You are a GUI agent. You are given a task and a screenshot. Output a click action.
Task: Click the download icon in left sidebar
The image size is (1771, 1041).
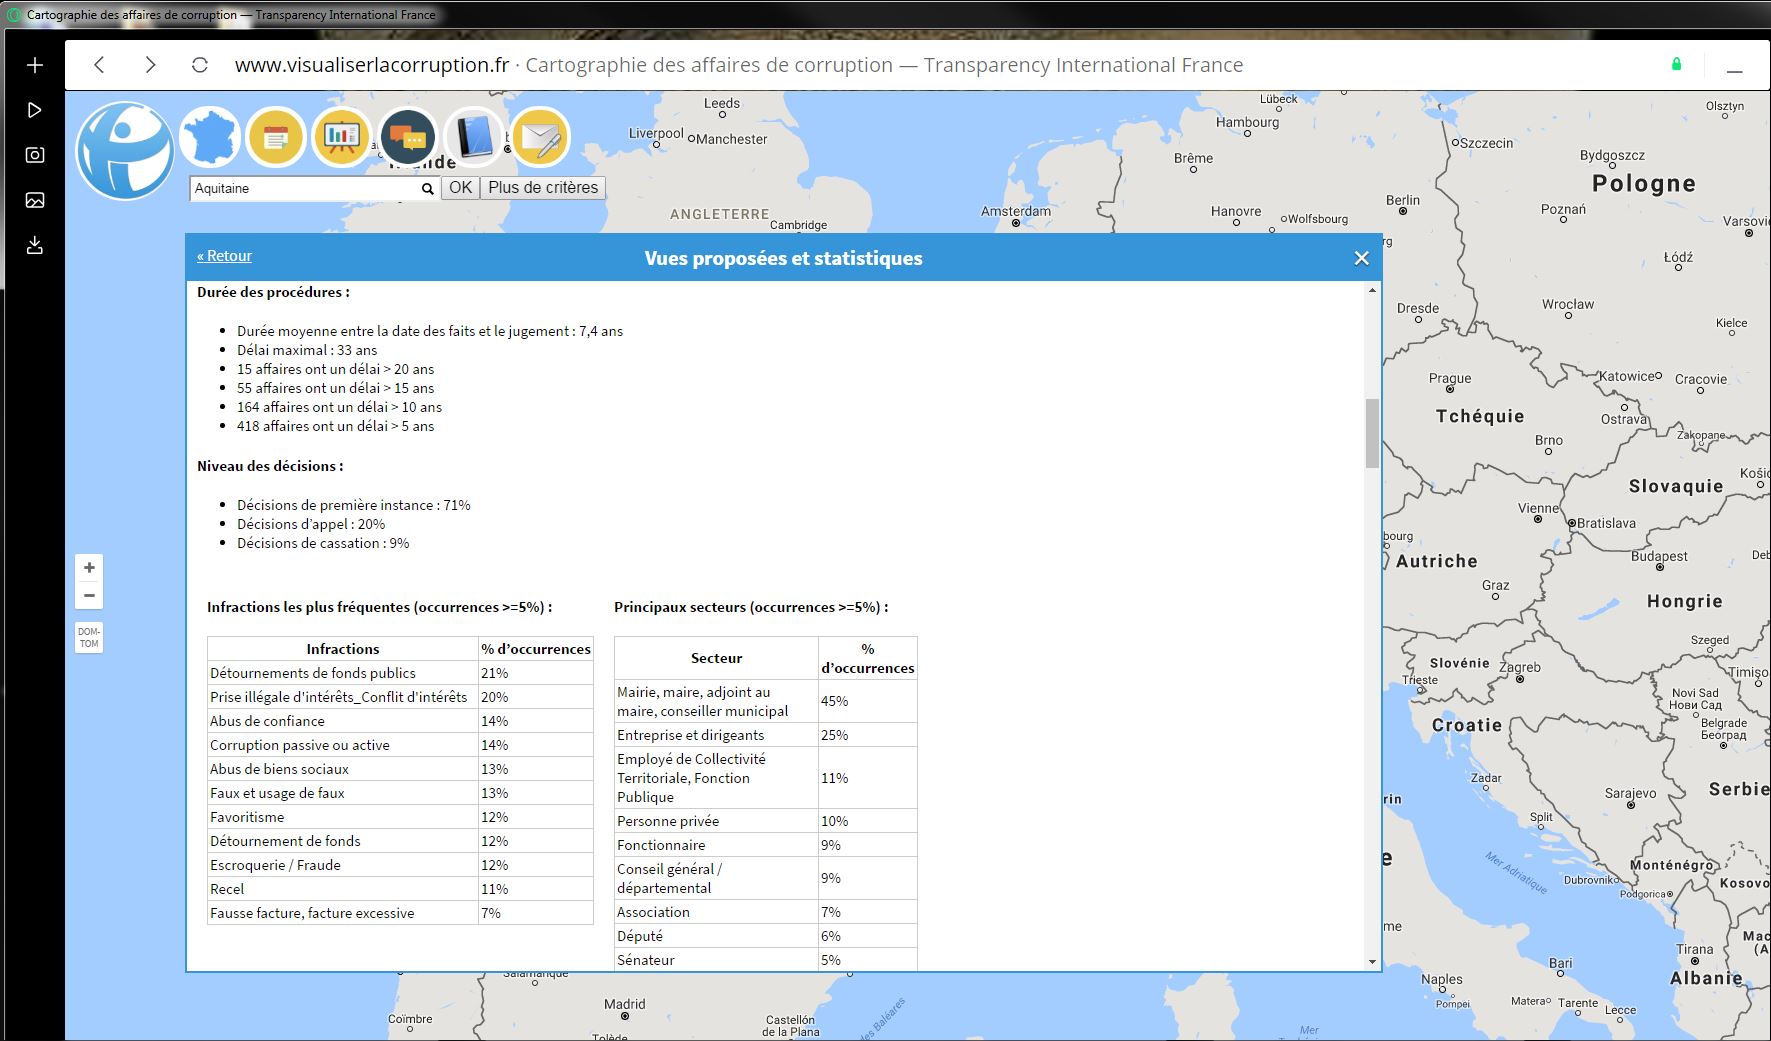(35, 245)
